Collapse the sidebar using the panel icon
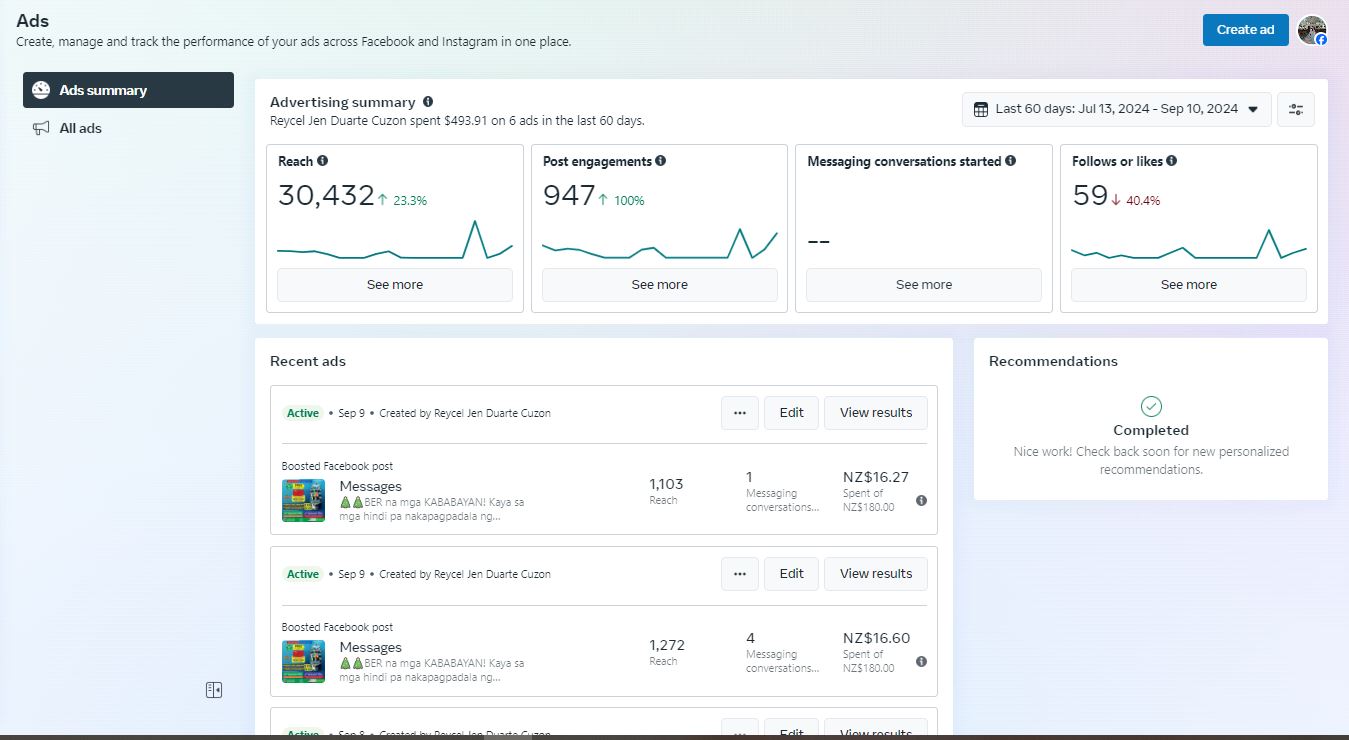 [x=214, y=690]
